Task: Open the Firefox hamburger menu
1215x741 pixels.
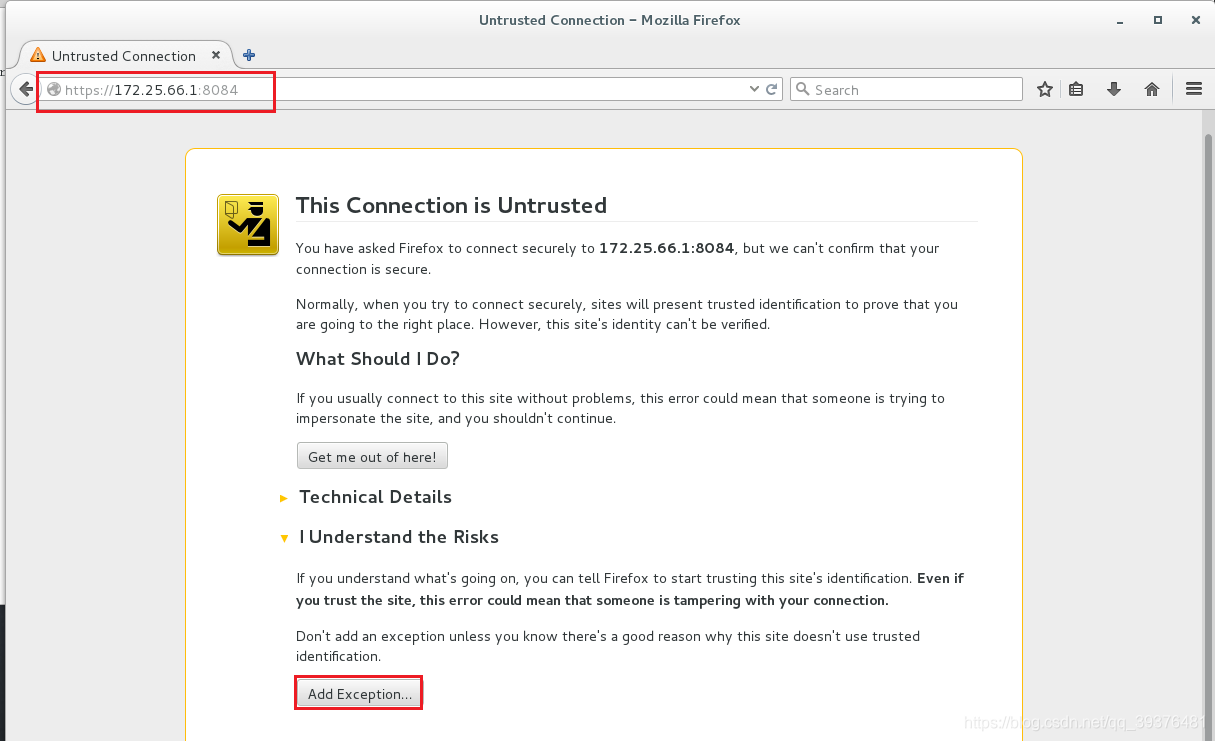Action: 1193,89
